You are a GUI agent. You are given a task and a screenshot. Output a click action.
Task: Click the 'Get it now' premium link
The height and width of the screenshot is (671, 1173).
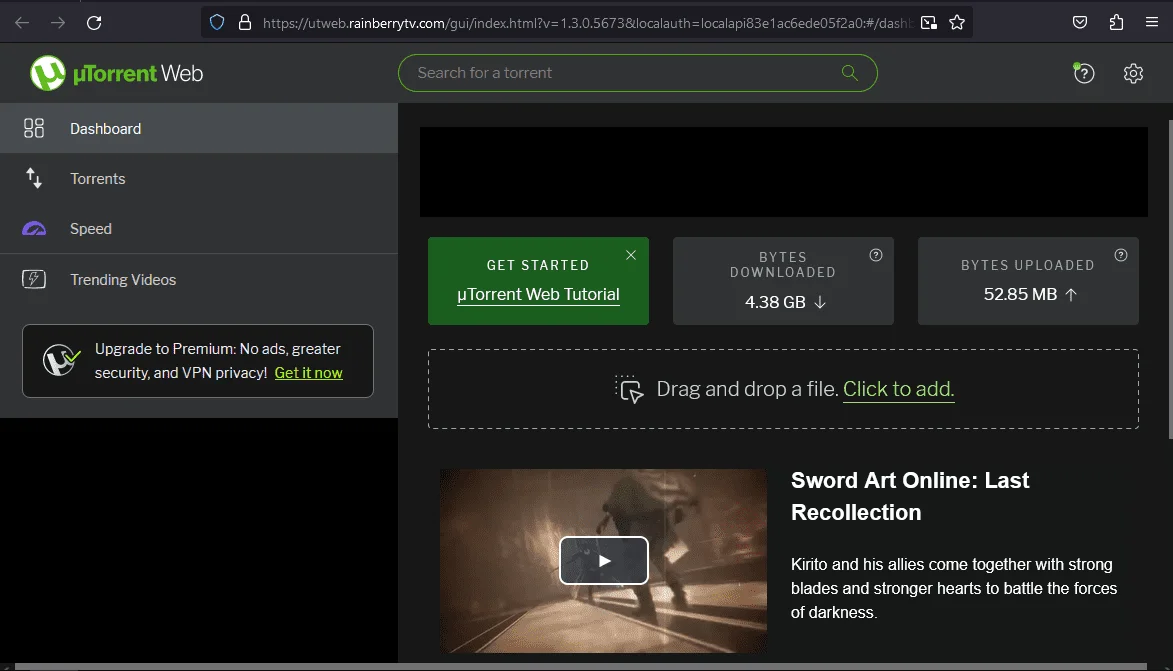click(x=308, y=373)
